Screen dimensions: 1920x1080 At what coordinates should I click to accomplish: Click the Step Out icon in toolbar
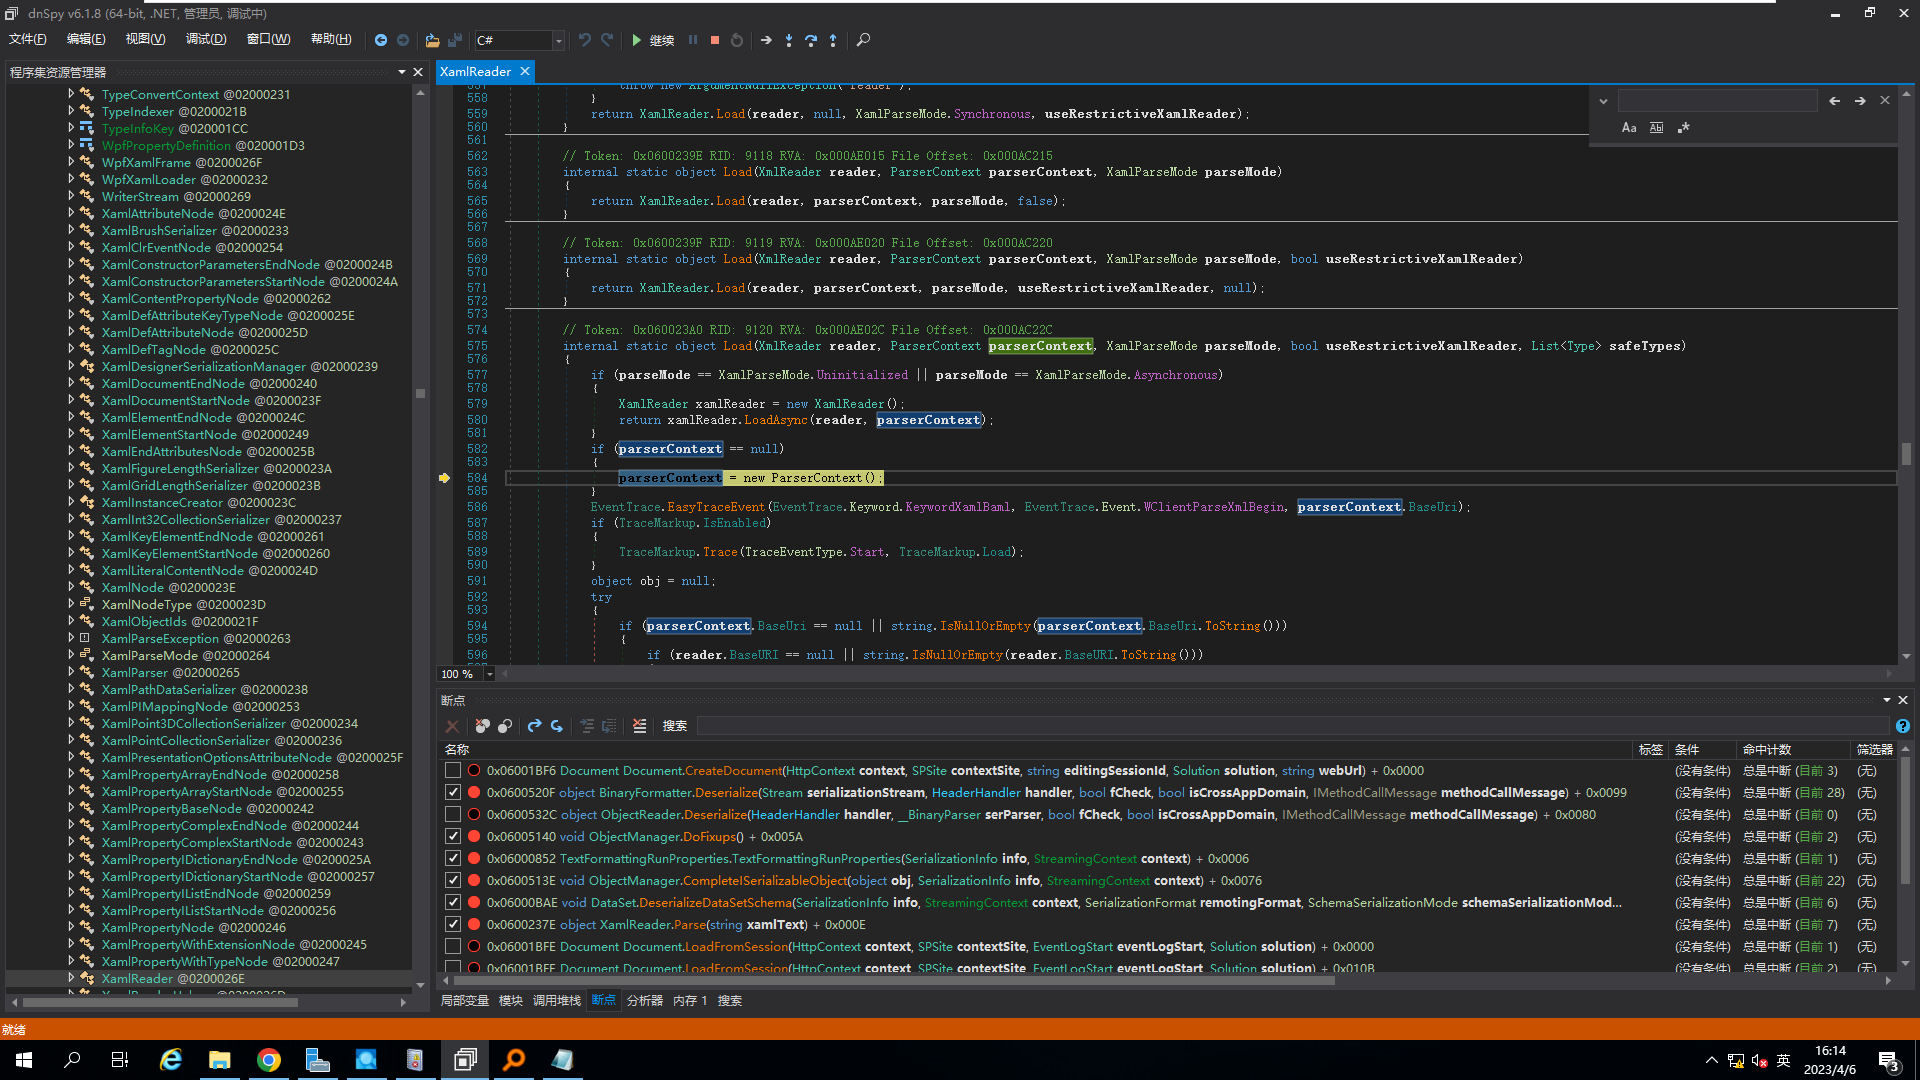coord(832,40)
